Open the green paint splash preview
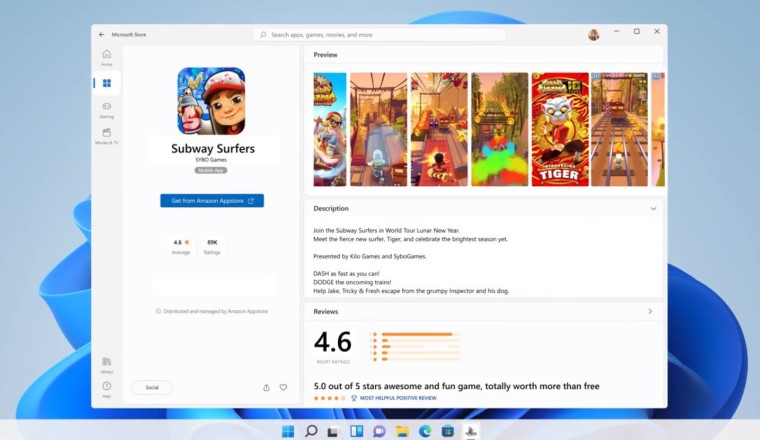Screen dimensions: 760x440 tap(499, 129)
